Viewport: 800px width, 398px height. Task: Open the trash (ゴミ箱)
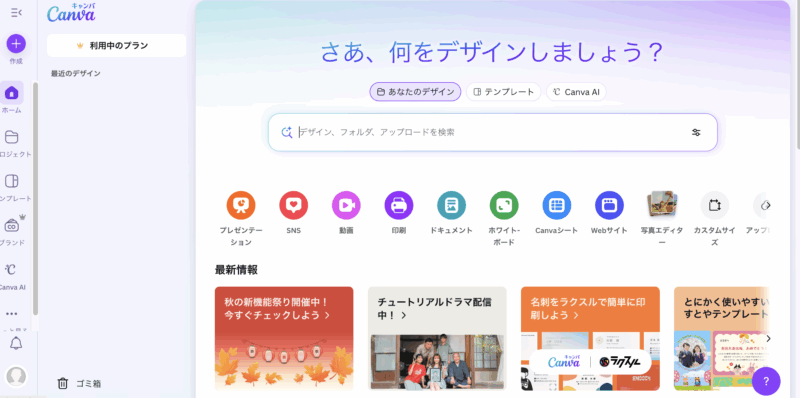pos(79,383)
